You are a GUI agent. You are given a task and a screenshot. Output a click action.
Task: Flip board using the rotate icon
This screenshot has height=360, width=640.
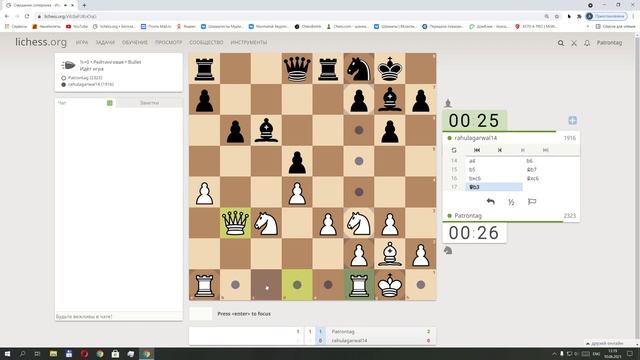point(454,150)
